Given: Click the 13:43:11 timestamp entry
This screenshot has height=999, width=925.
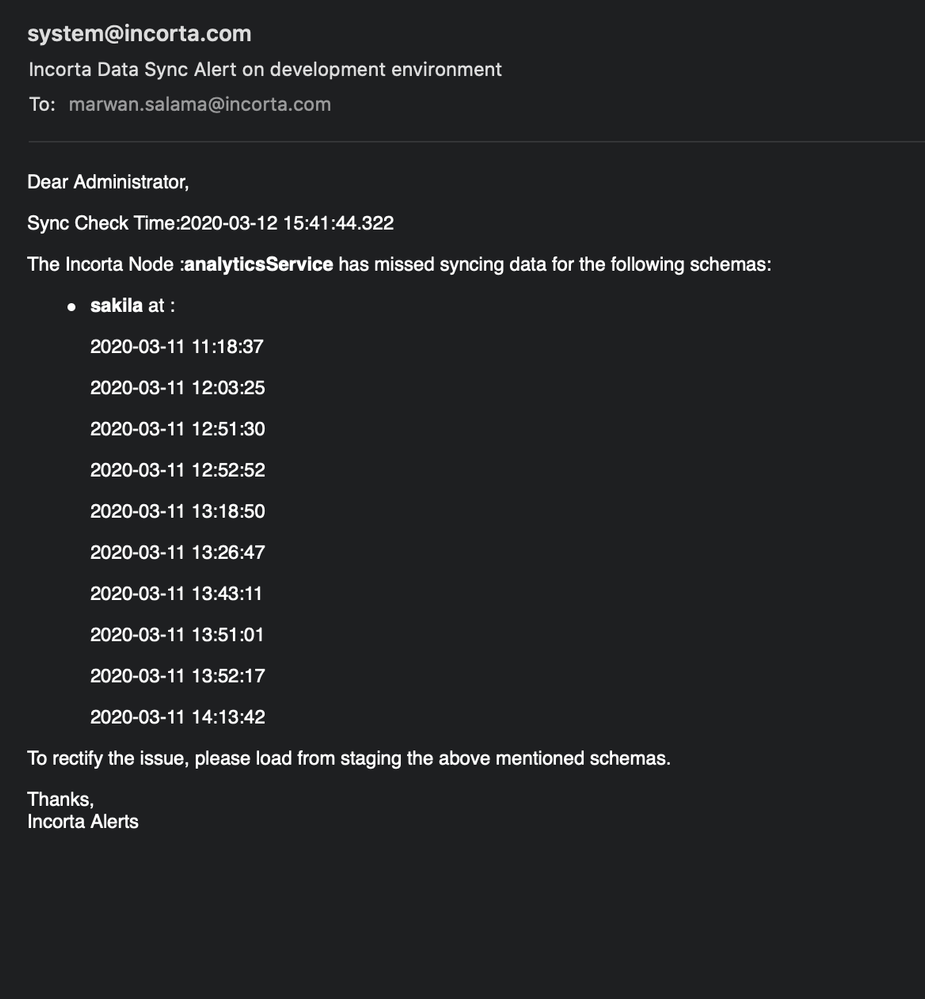Looking at the screenshot, I should 177,593.
